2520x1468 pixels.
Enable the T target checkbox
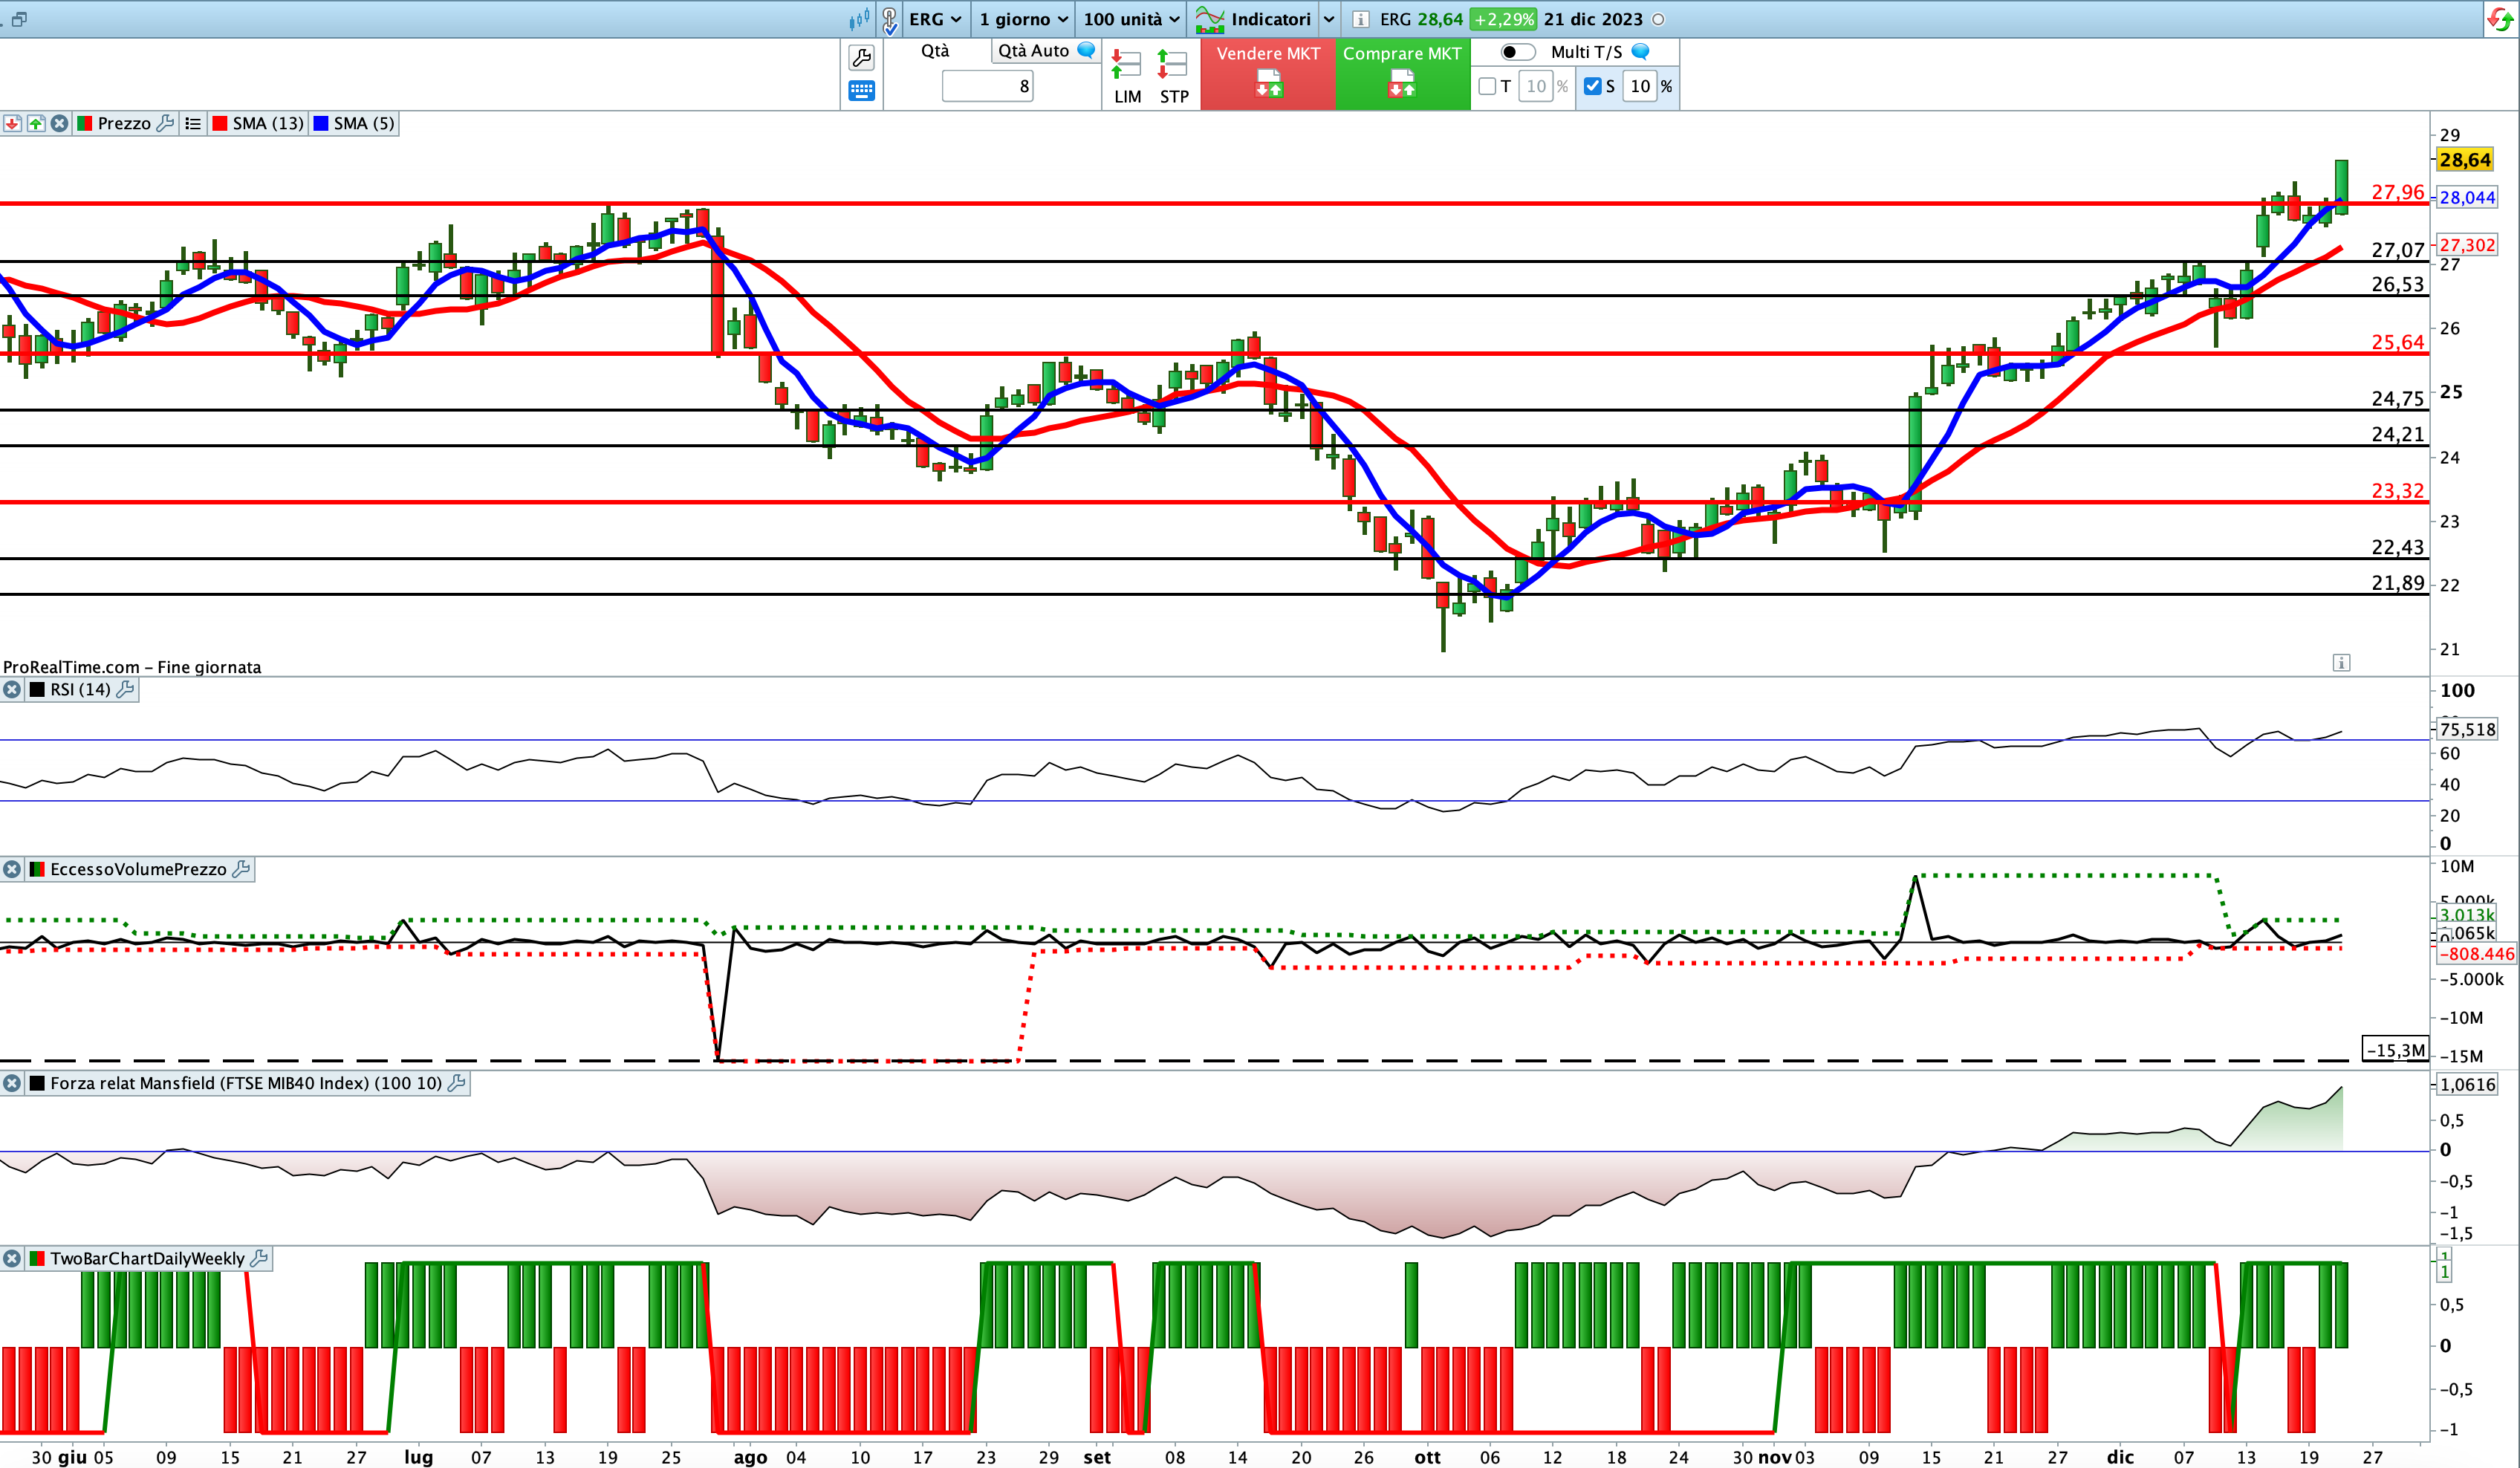click(x=1487, y=86)
